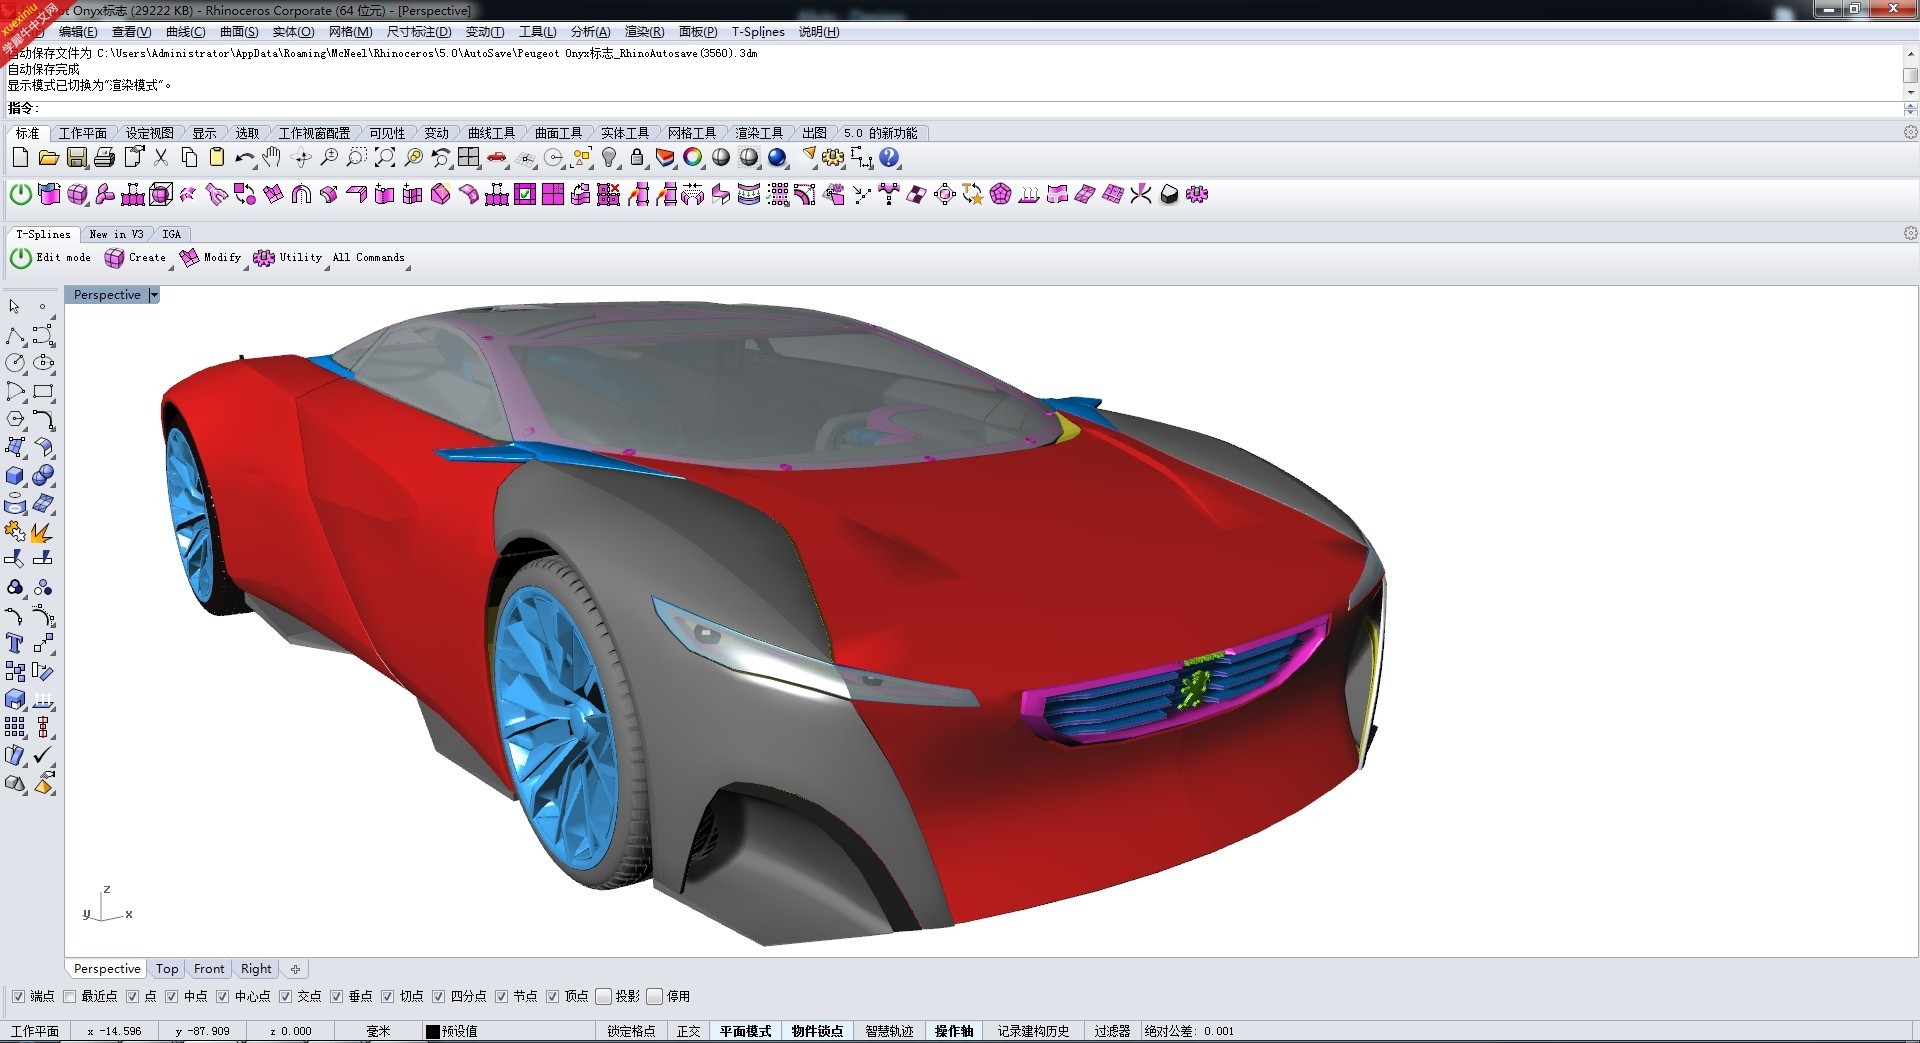Select the blue solid box tool
Viewport: 1920px width, 1043px height.
pos(15,475)
